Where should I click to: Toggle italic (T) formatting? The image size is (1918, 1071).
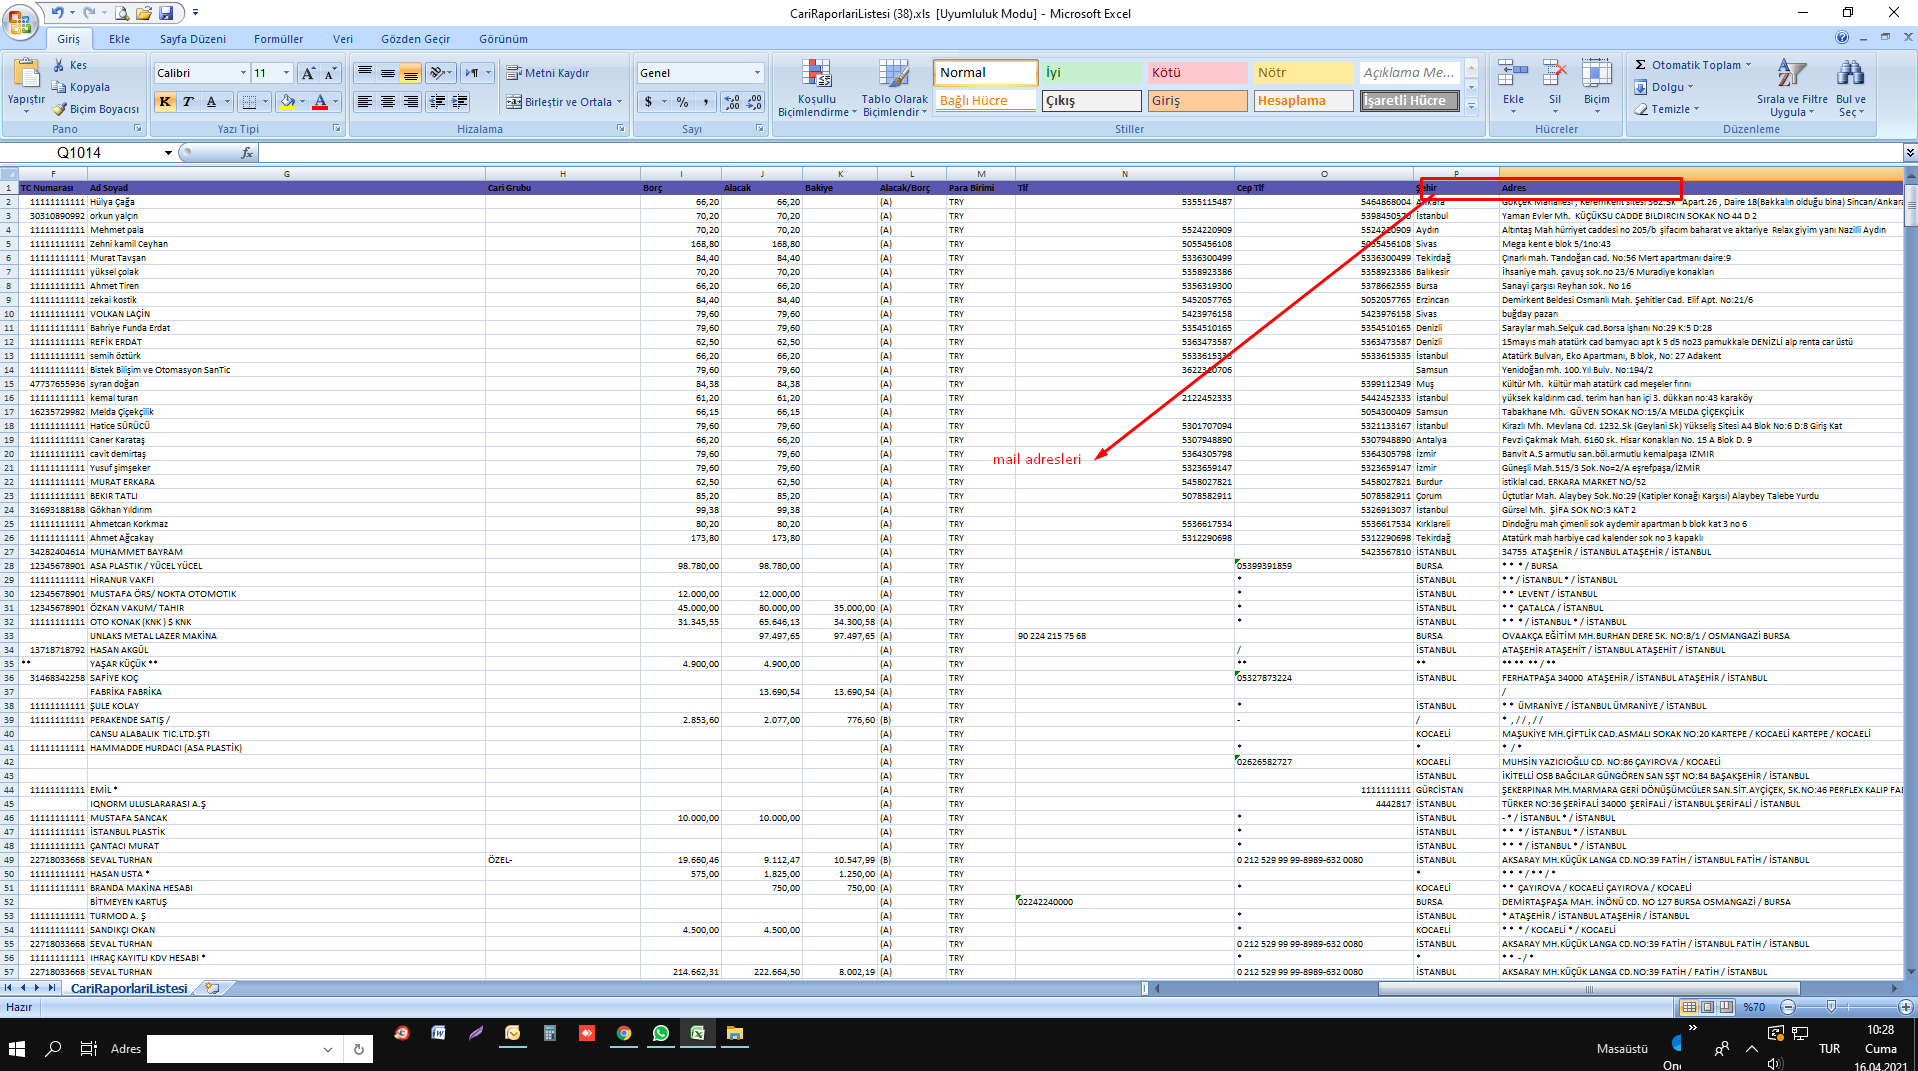pos(187,102)
